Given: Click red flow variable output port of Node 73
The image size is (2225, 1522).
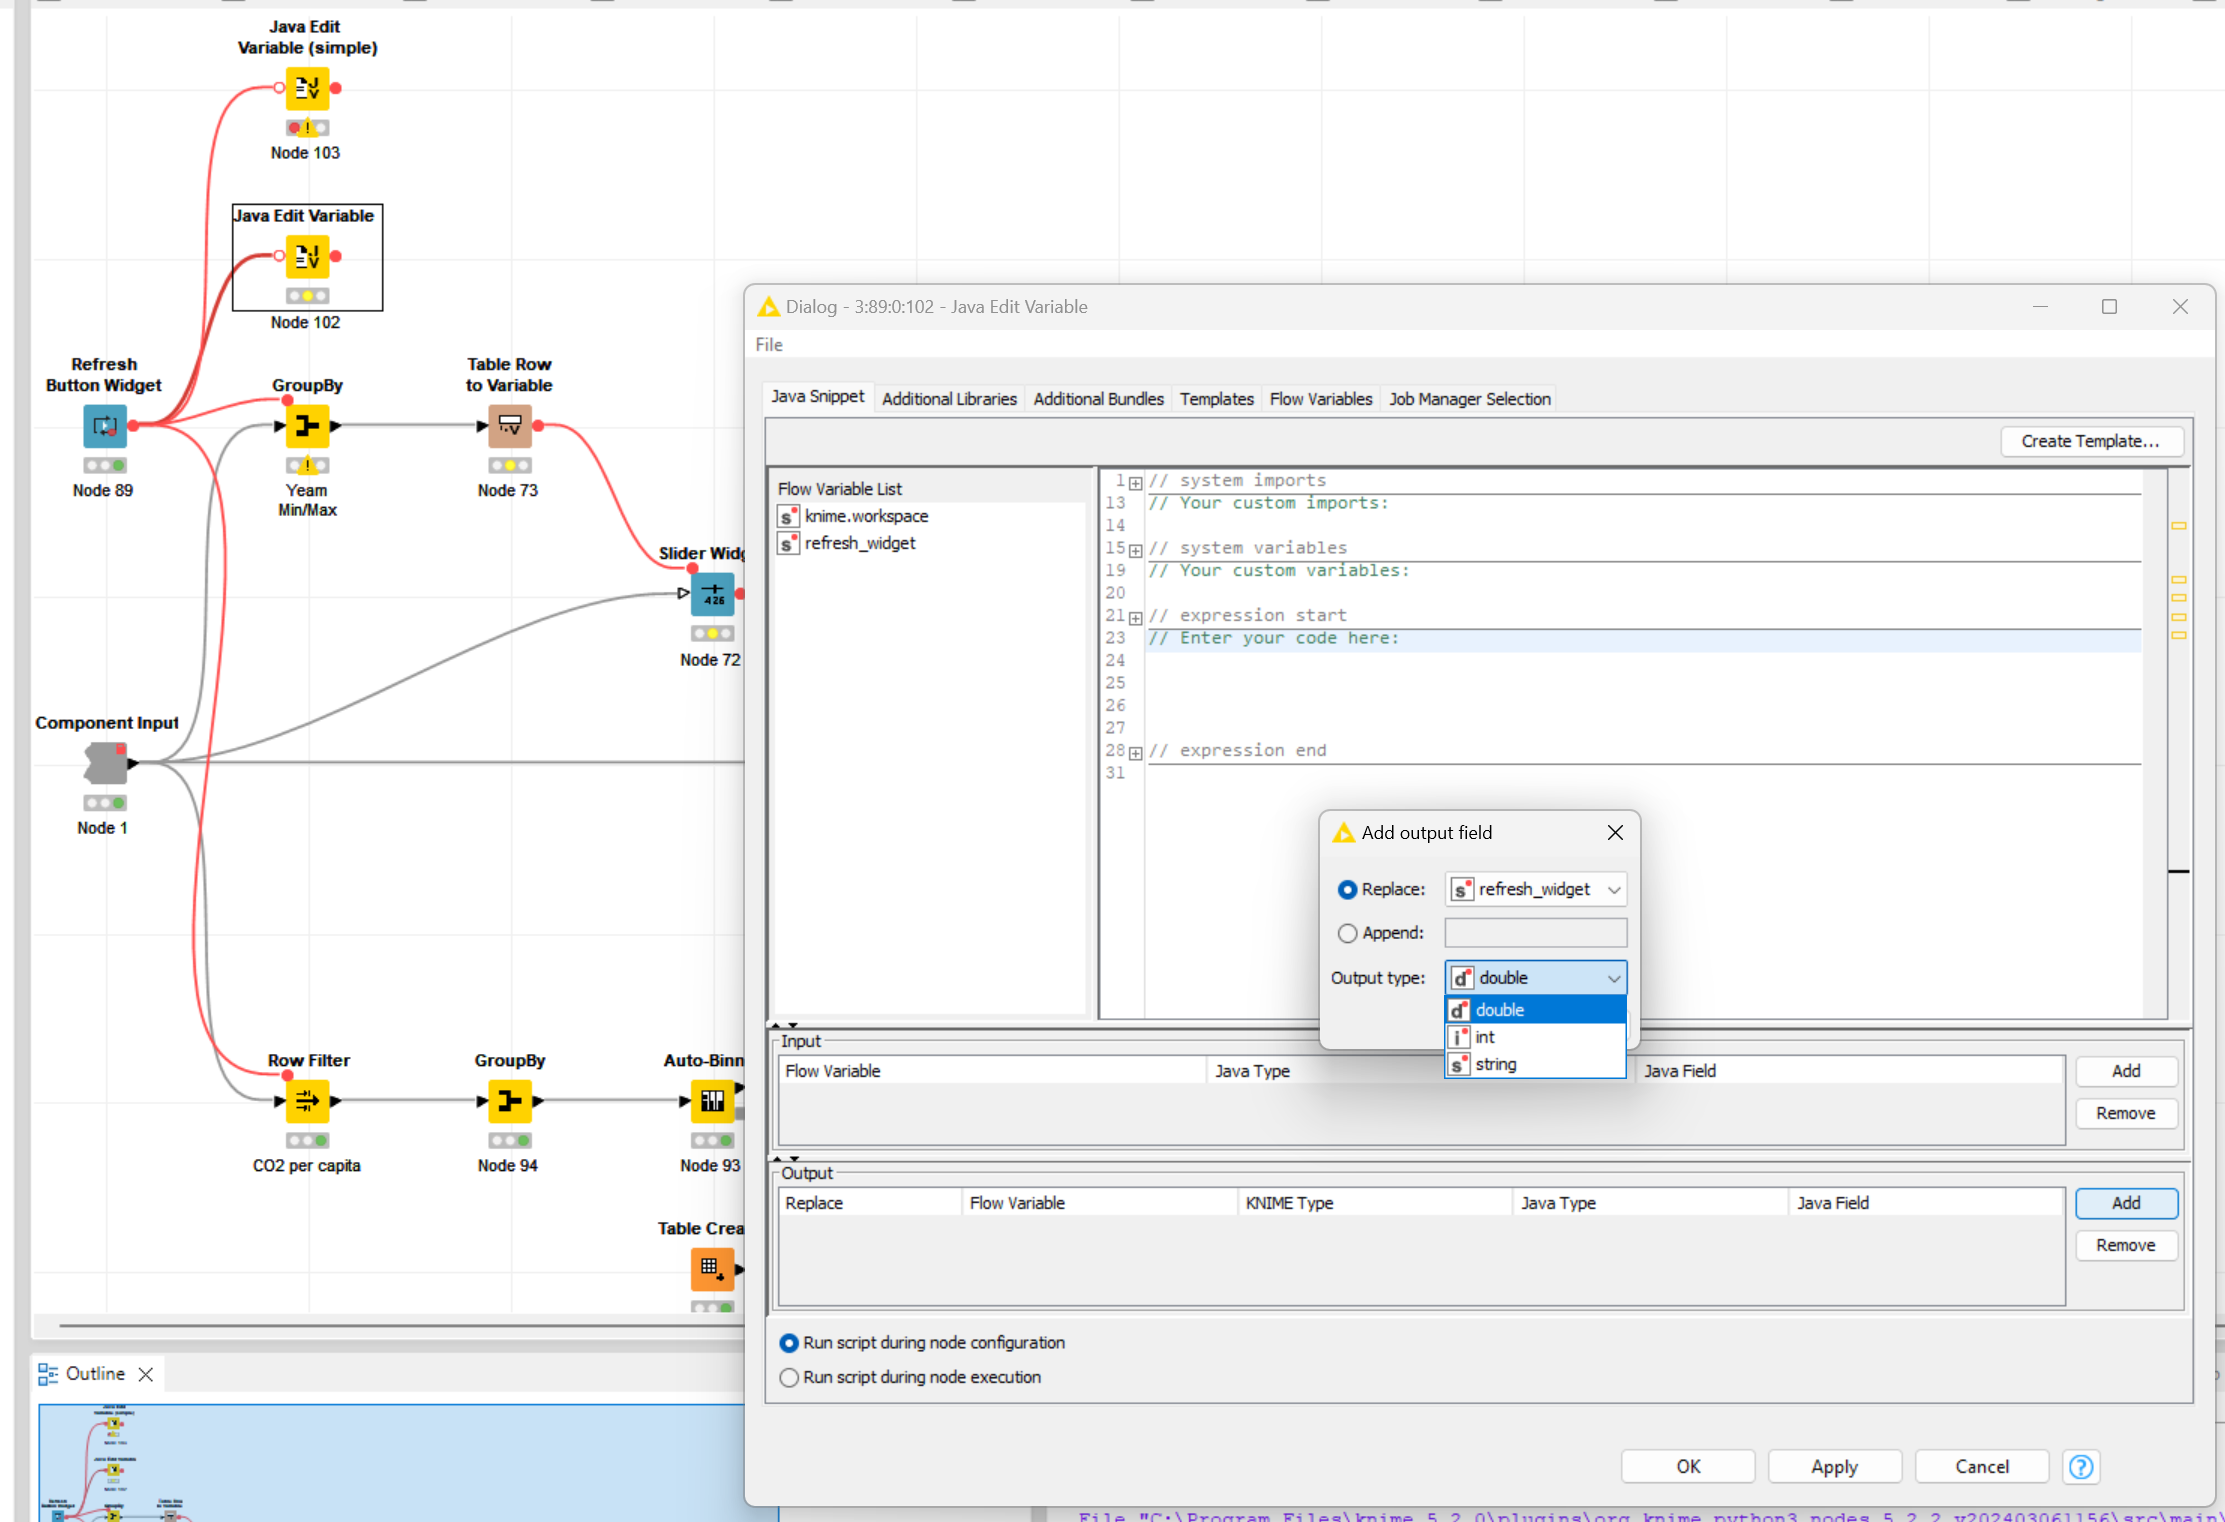Looking at the screenshot, I should (x=538, y=426).
